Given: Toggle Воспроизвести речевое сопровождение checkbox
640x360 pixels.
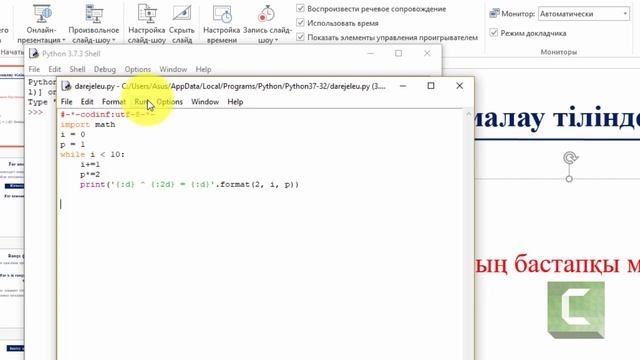Looking at the screenshot, I should tap(300, 8).
